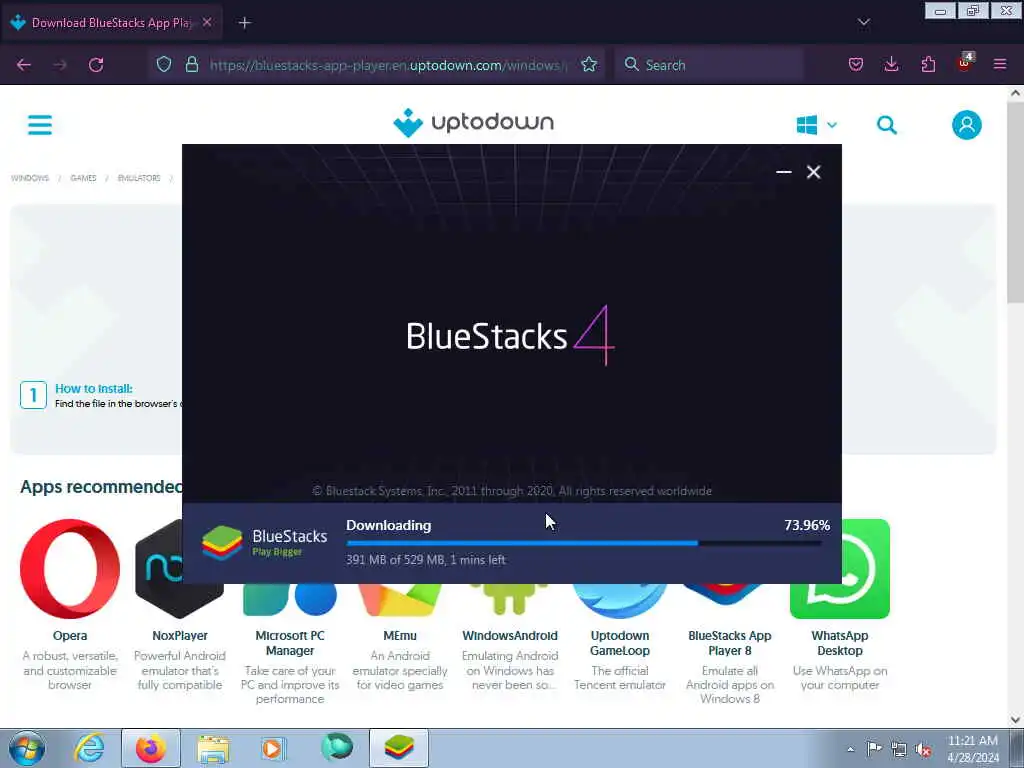Switch to BlueStacks installer in taskbar
The width and height of the screenshot is (1024, 768).
[x=399, y=748]
